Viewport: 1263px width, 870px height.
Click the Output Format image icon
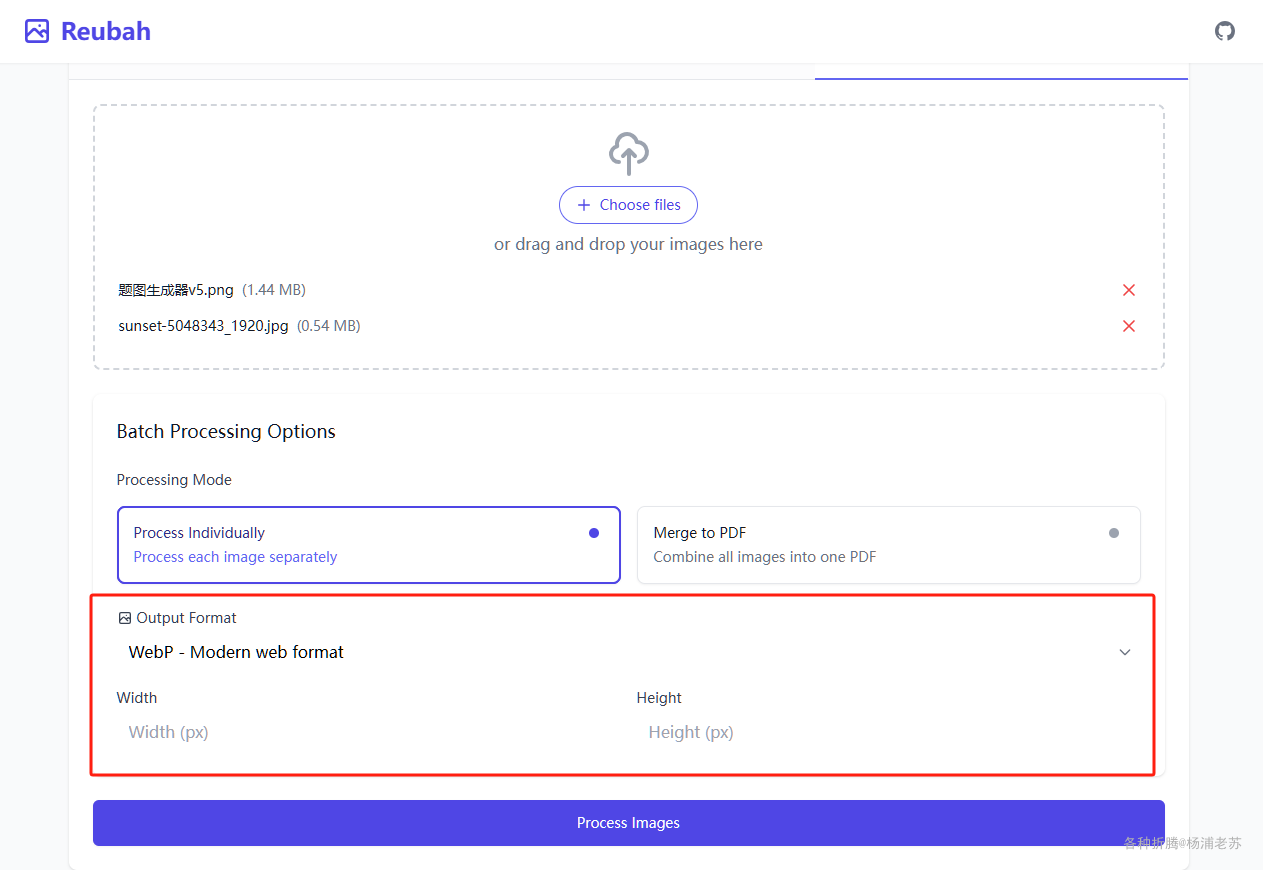[125, 618]
